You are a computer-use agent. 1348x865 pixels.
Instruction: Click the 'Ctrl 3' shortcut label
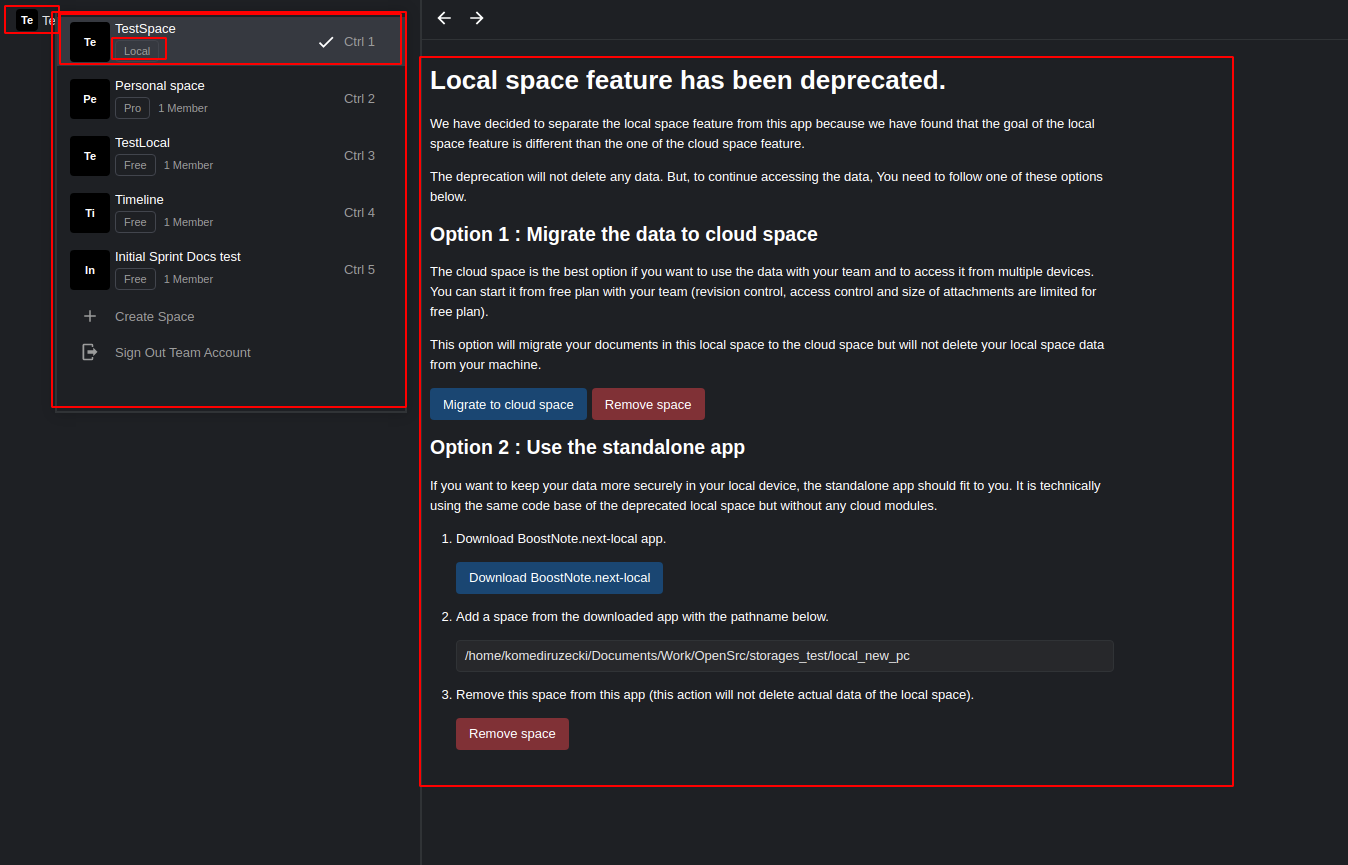pos(359,156)
